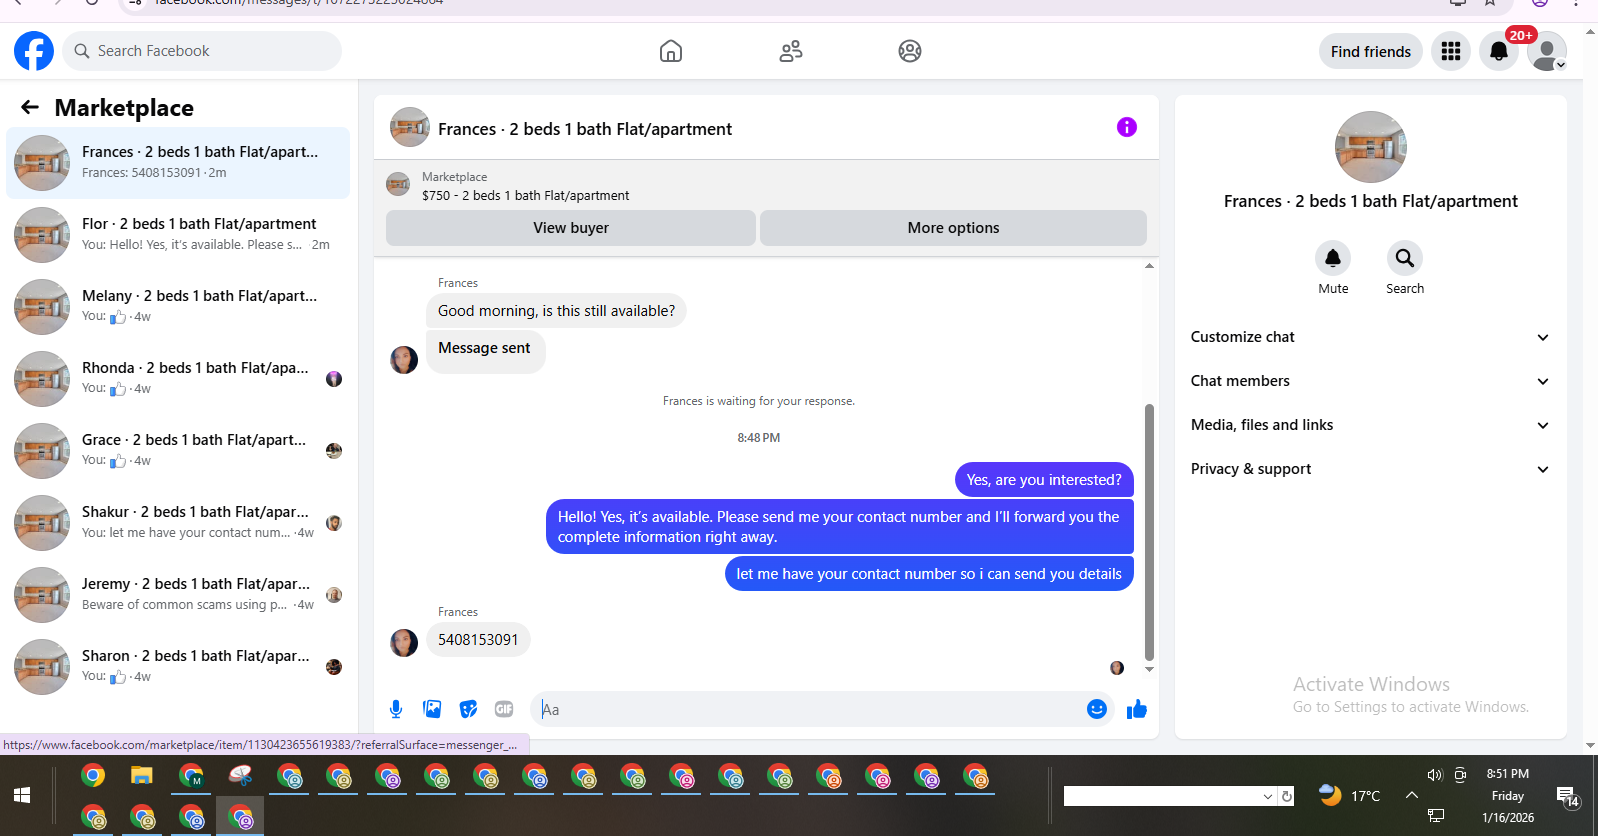Show hidden tray icons chevron
Screen dimensions: 1598x836
[1411, 795]
